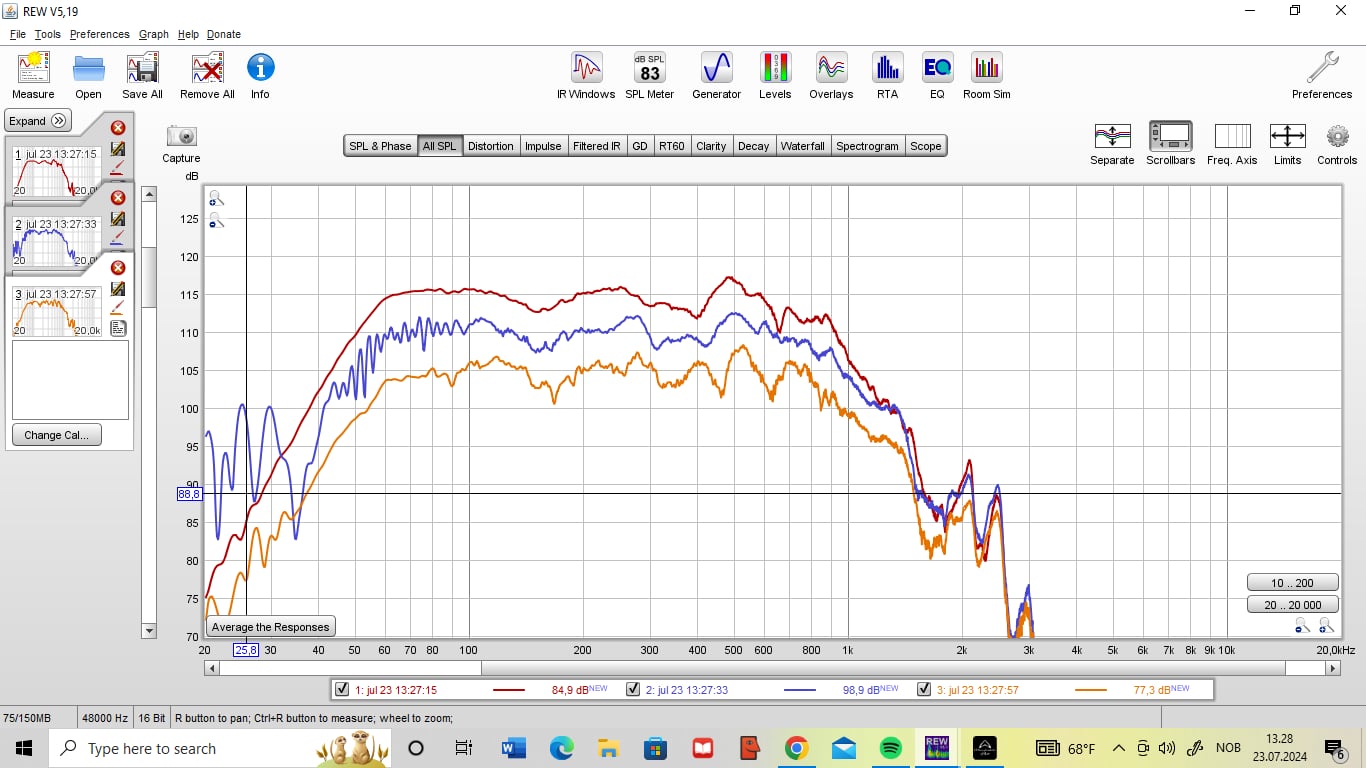Click Average the Responses button
This screenshot has height=768, width=1366.
[270, 627]
